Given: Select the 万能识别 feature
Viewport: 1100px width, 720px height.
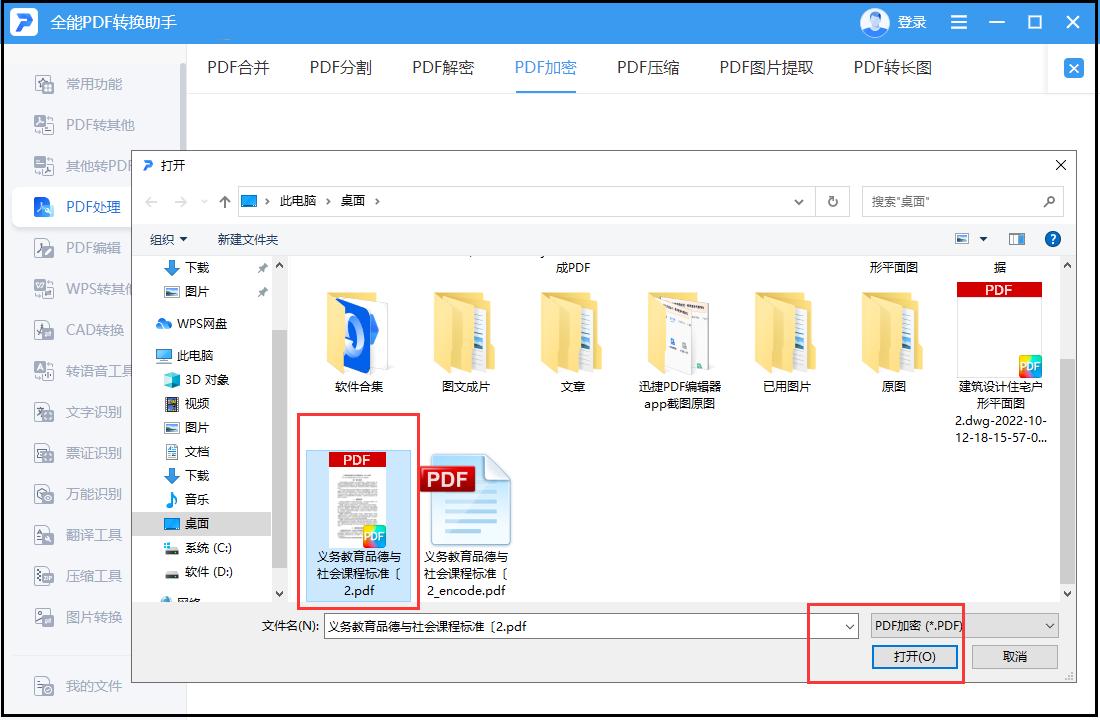Looking at the screenshot, I should (x=75, y=494).
